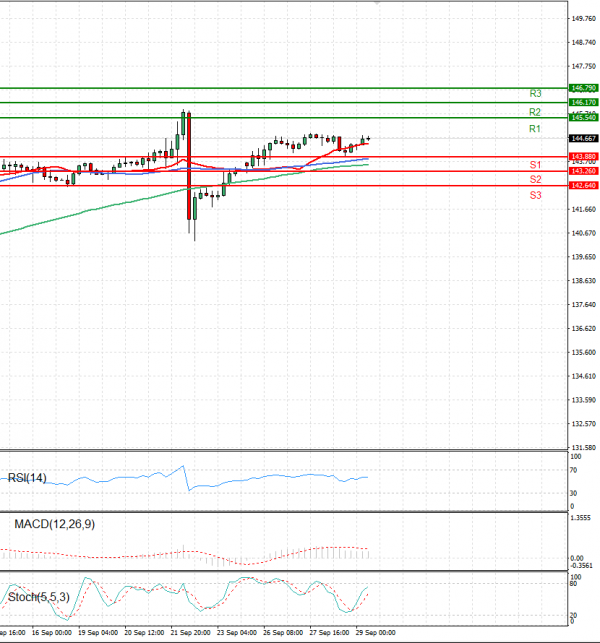Click the RSI scale value 70
Screen dimensions: 600x643
tap(573, 470)
